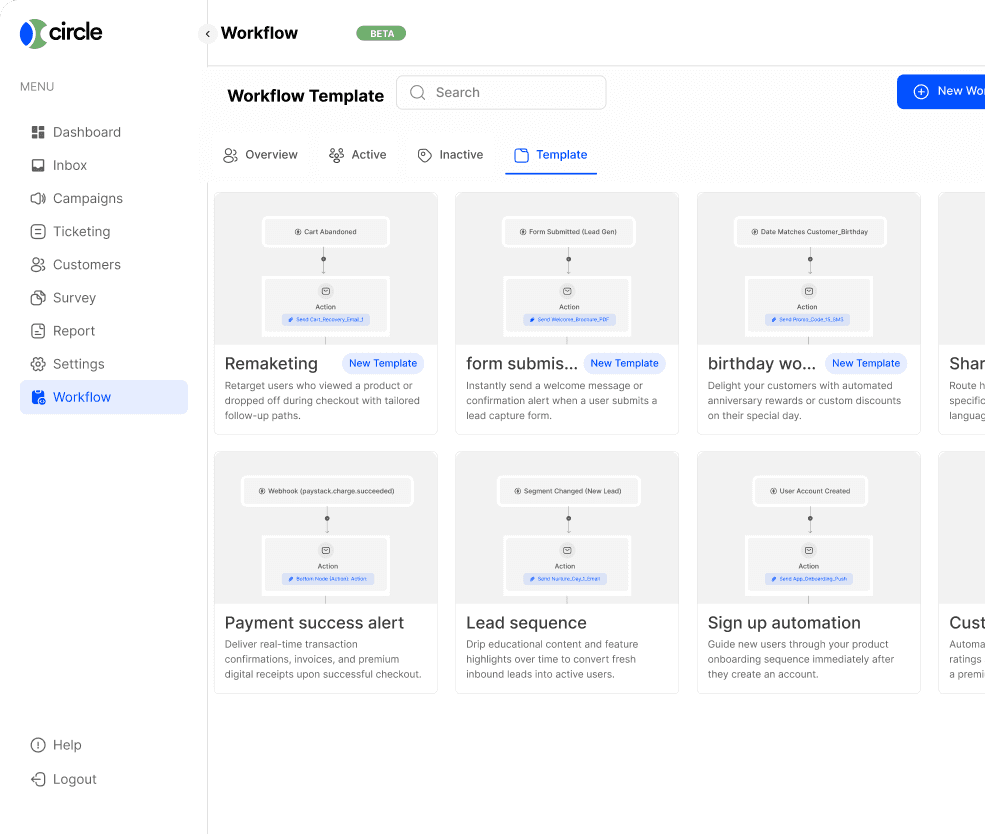Click the Inactive tag icon
985x834 pixels.
pos(425,155)
